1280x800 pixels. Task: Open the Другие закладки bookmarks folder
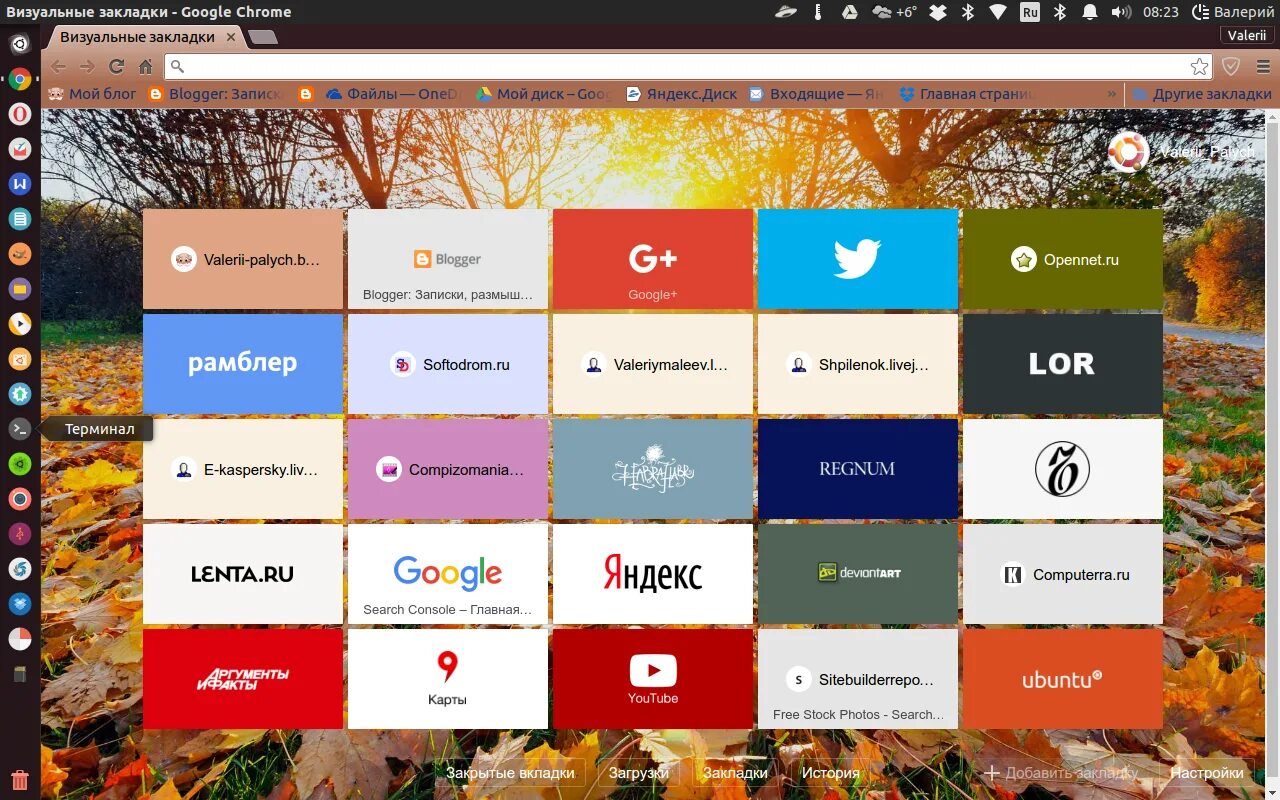point(1203,94)
